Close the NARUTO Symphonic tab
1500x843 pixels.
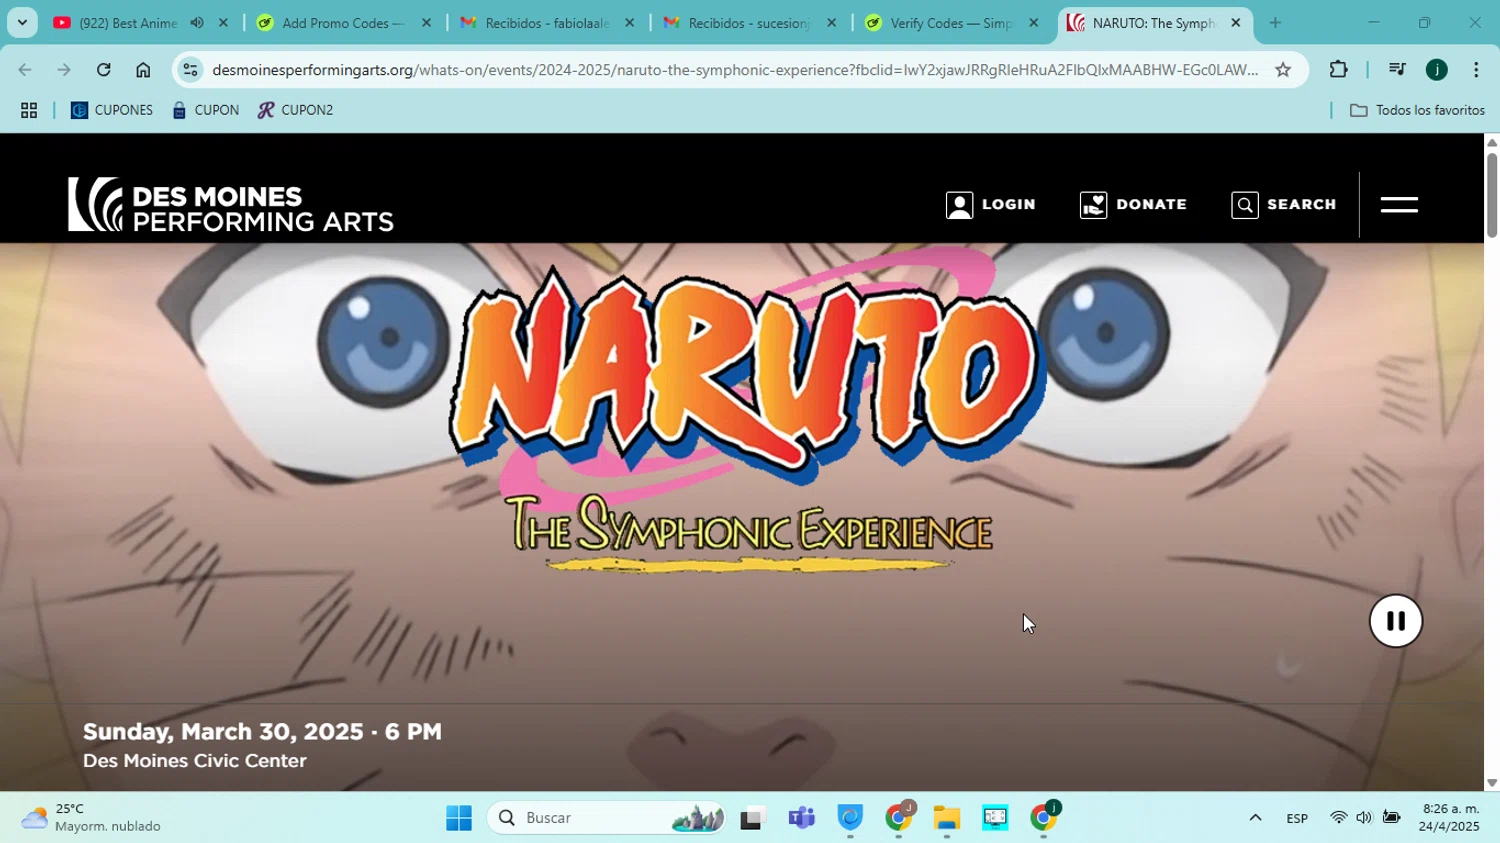pos(1236,22)
